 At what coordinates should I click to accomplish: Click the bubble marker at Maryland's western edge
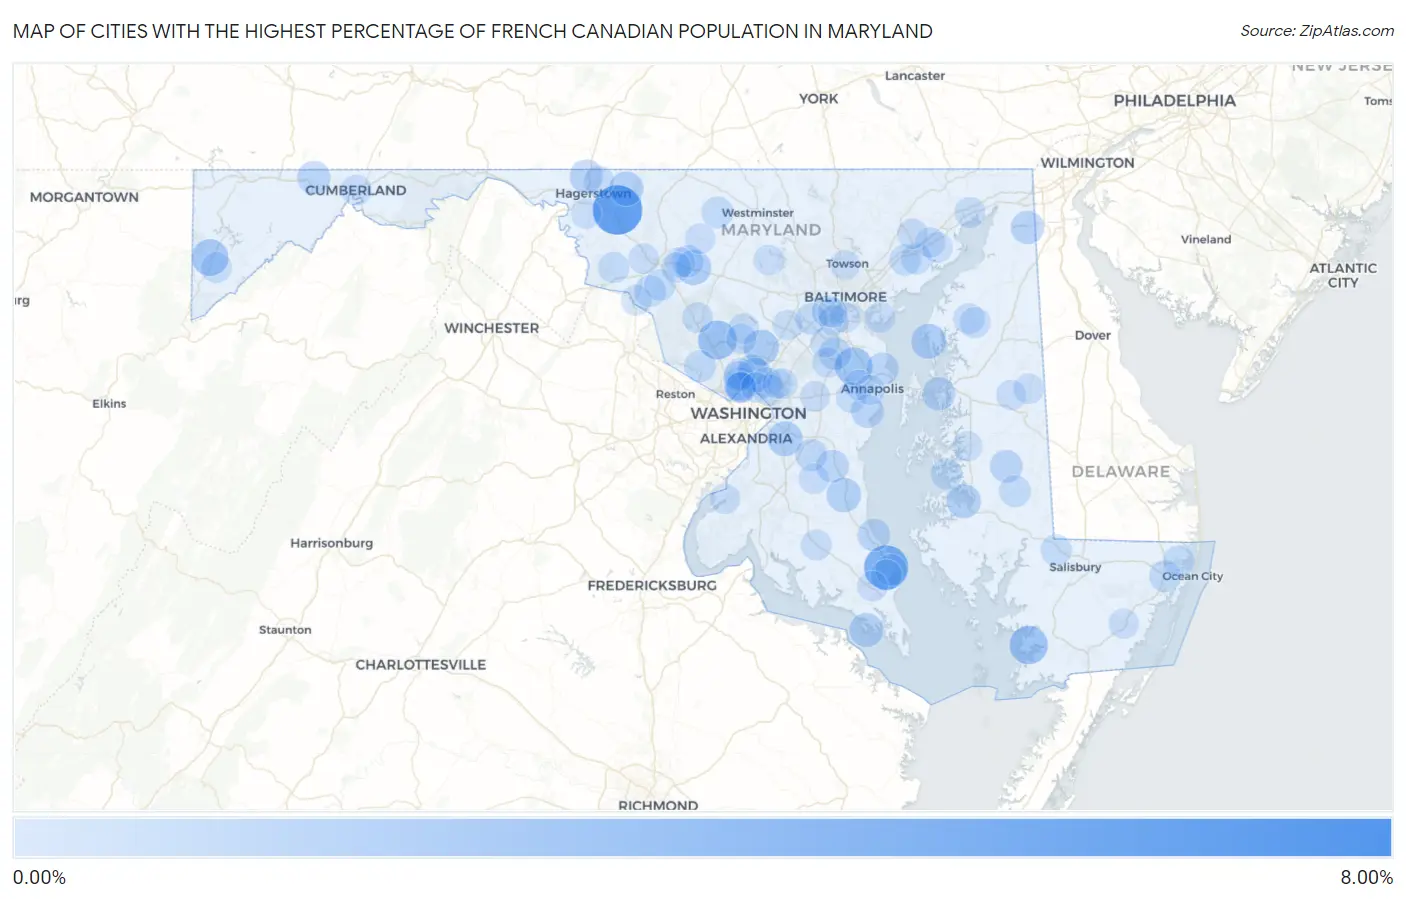pos(211,259)
